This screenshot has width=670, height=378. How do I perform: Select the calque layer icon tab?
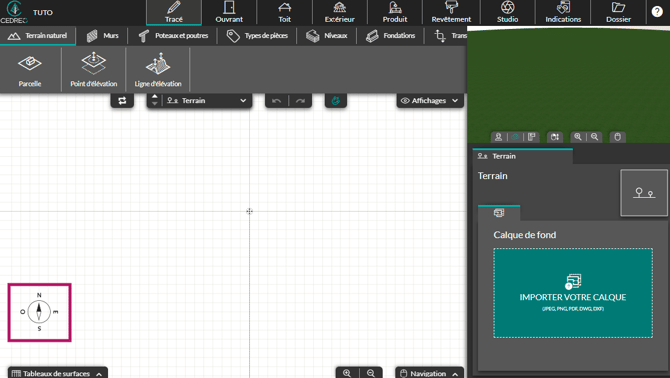point(499,213)
